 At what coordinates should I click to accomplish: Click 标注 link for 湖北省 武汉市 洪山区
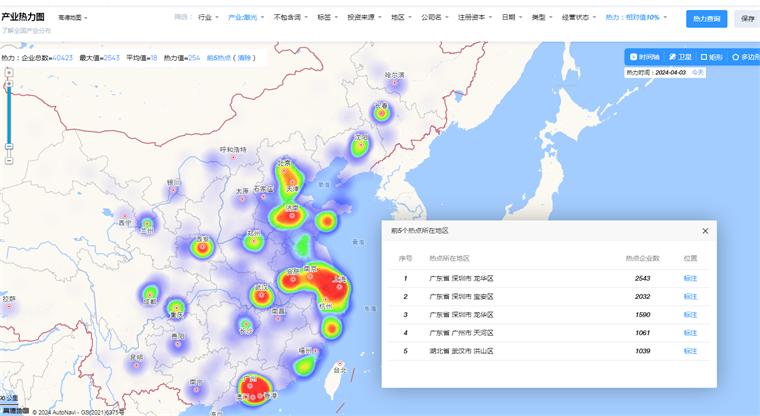click(690, 351)
